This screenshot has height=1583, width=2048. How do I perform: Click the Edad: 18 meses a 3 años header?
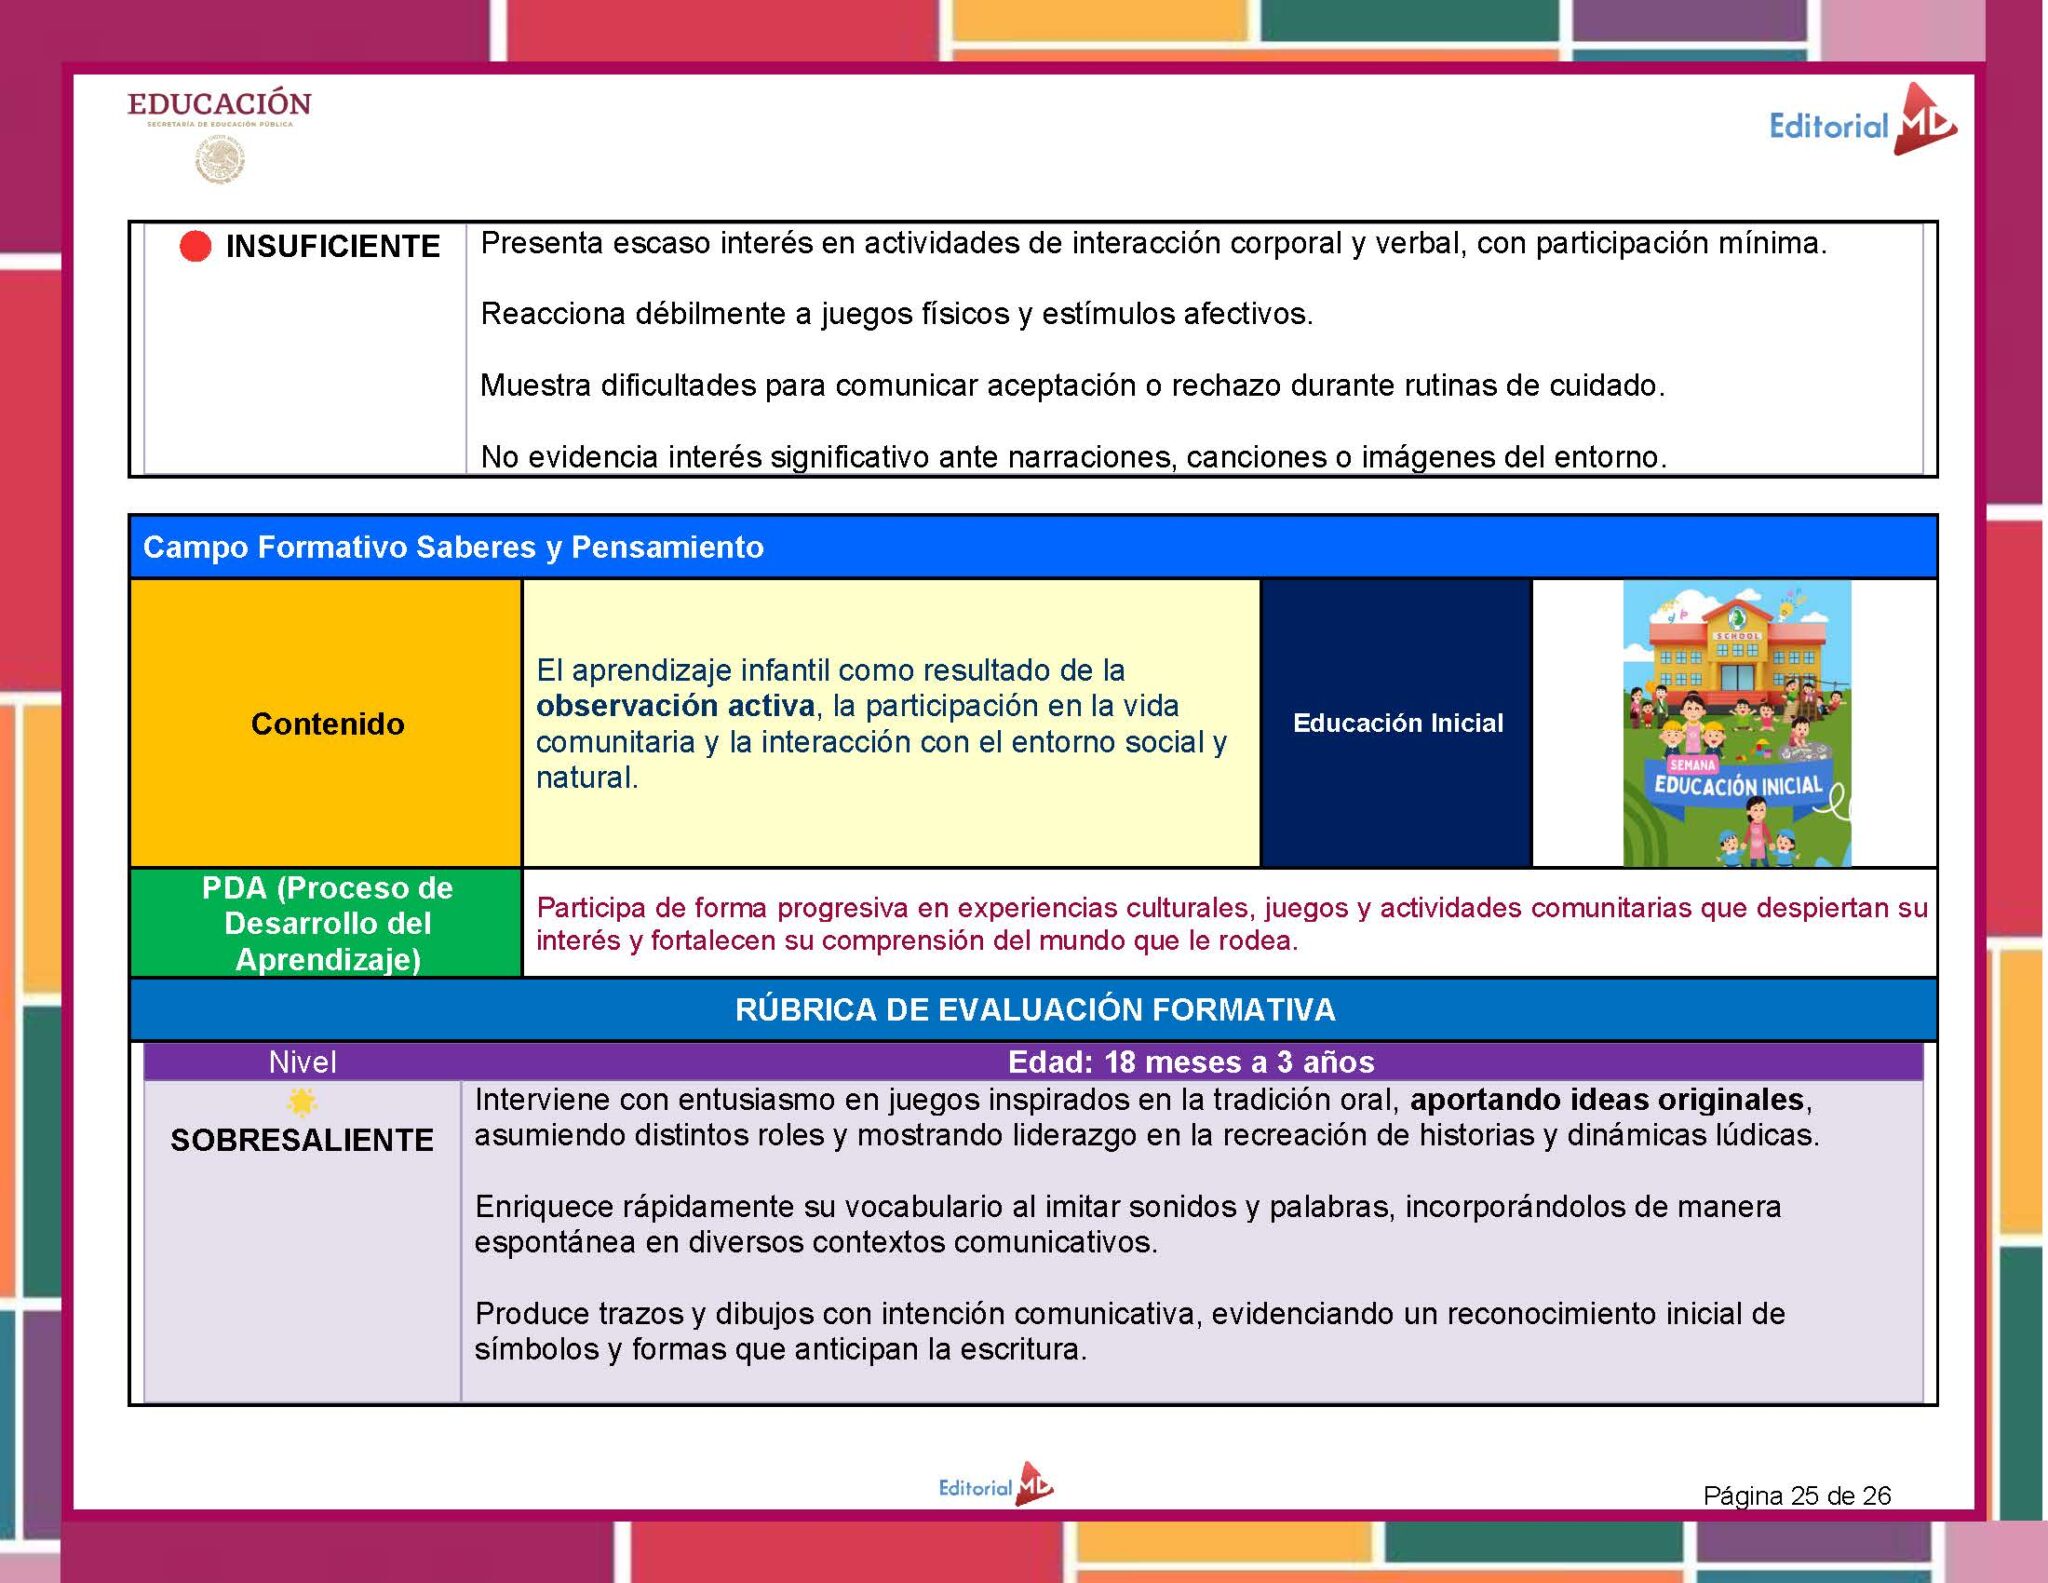[1190, 1062]
